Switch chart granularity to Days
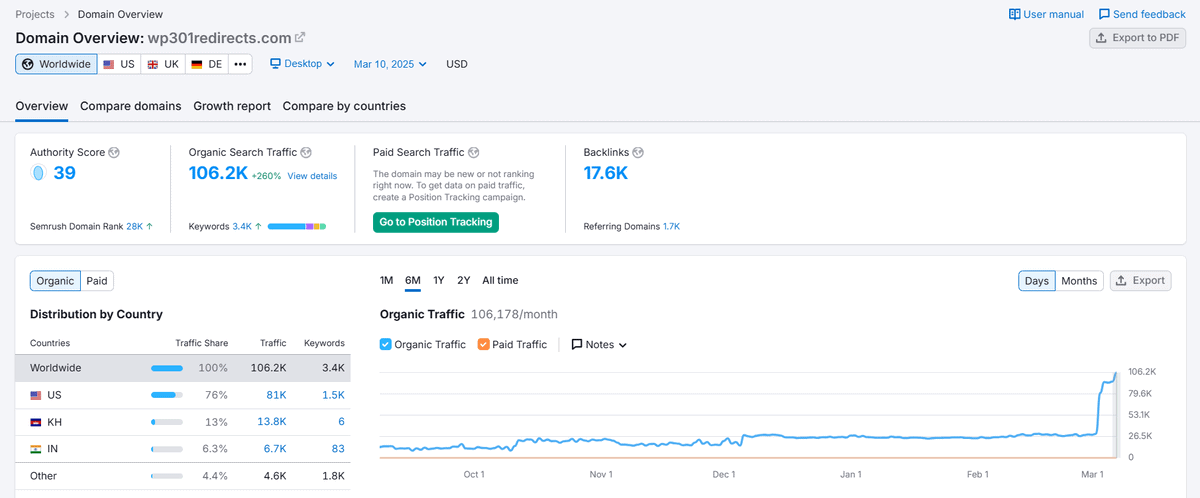This screenshot has width=1200, height=498. [x=1037, y=281]
